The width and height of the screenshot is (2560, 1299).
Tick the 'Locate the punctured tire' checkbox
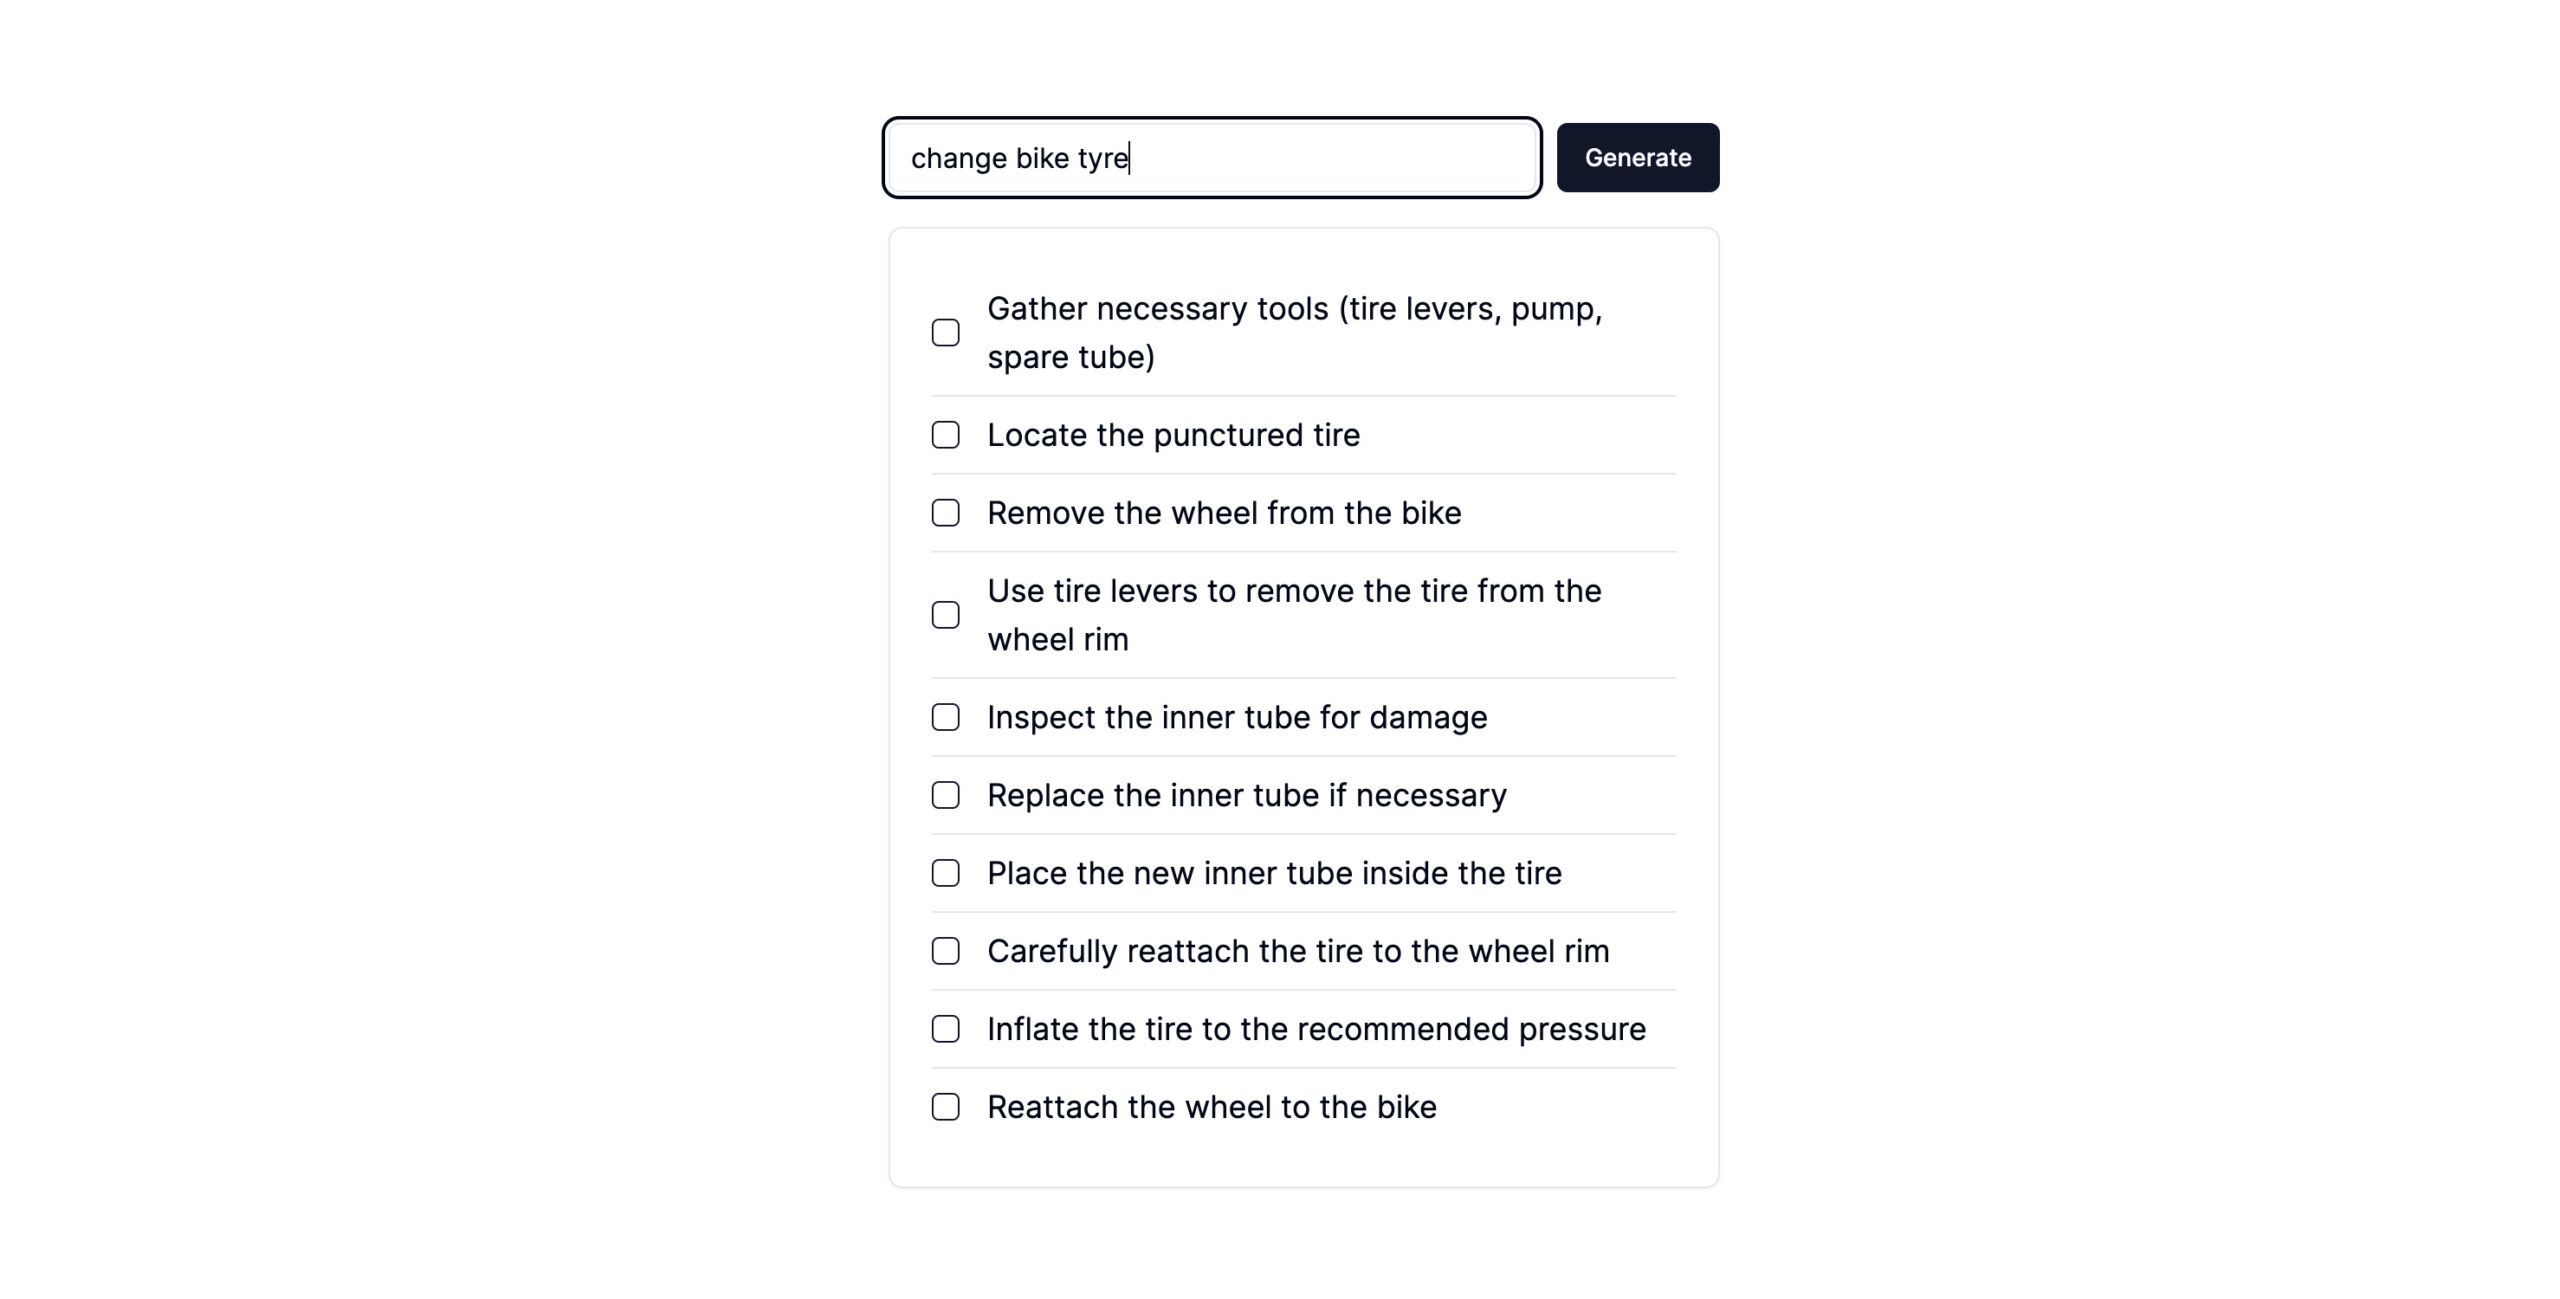tap(945, 435)
